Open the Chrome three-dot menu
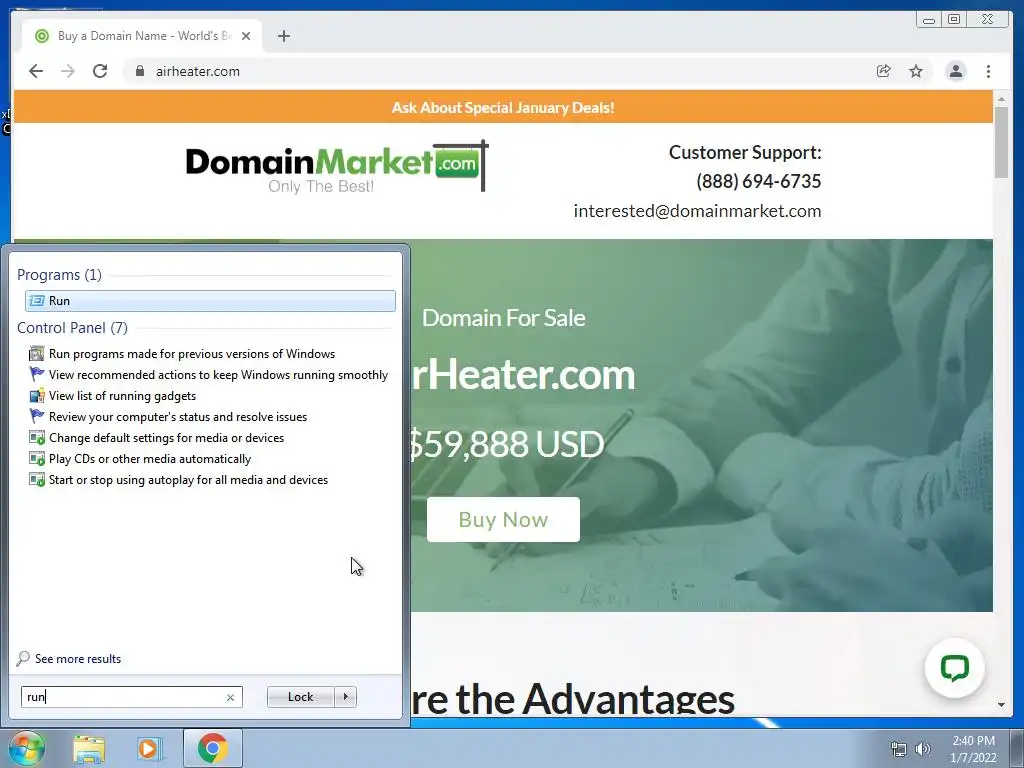 coord(988,71)
